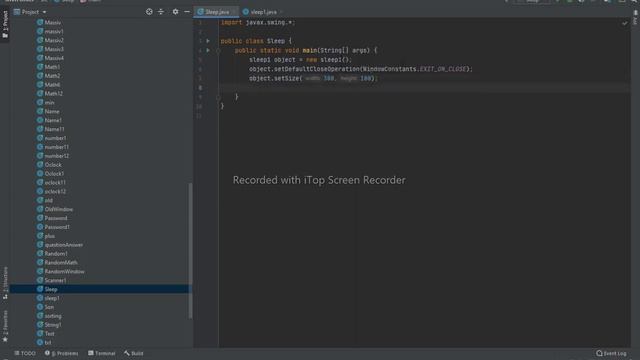
Task: Click the Project tree scrollbar
Action: point(190,251)
